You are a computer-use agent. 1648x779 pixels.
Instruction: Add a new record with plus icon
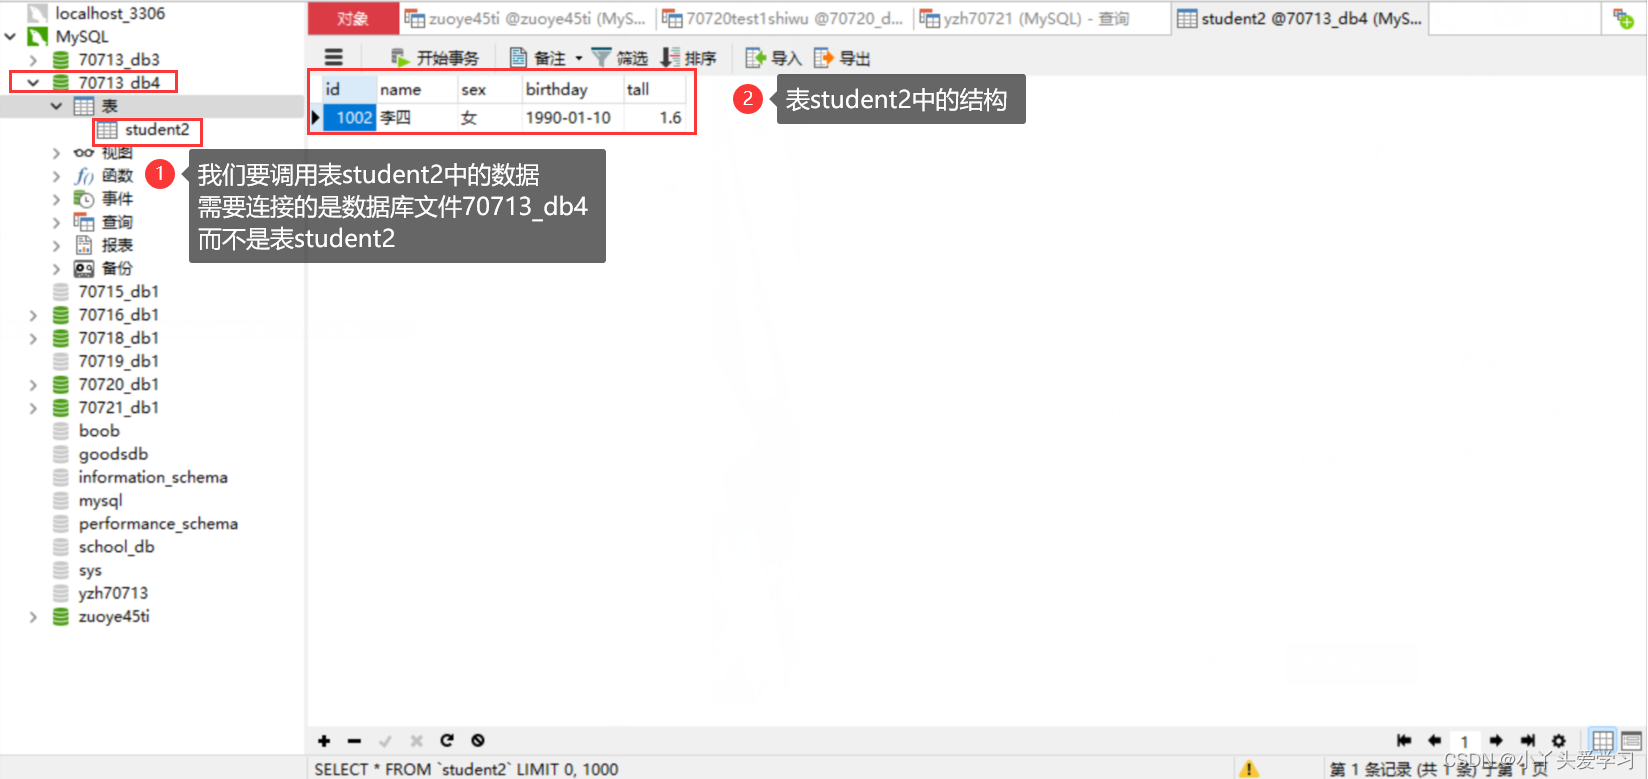[324, 741]
